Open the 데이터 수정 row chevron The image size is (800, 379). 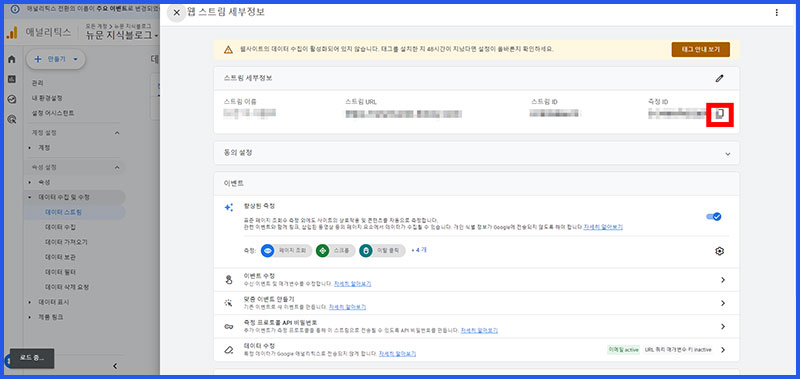click(722, 350)
